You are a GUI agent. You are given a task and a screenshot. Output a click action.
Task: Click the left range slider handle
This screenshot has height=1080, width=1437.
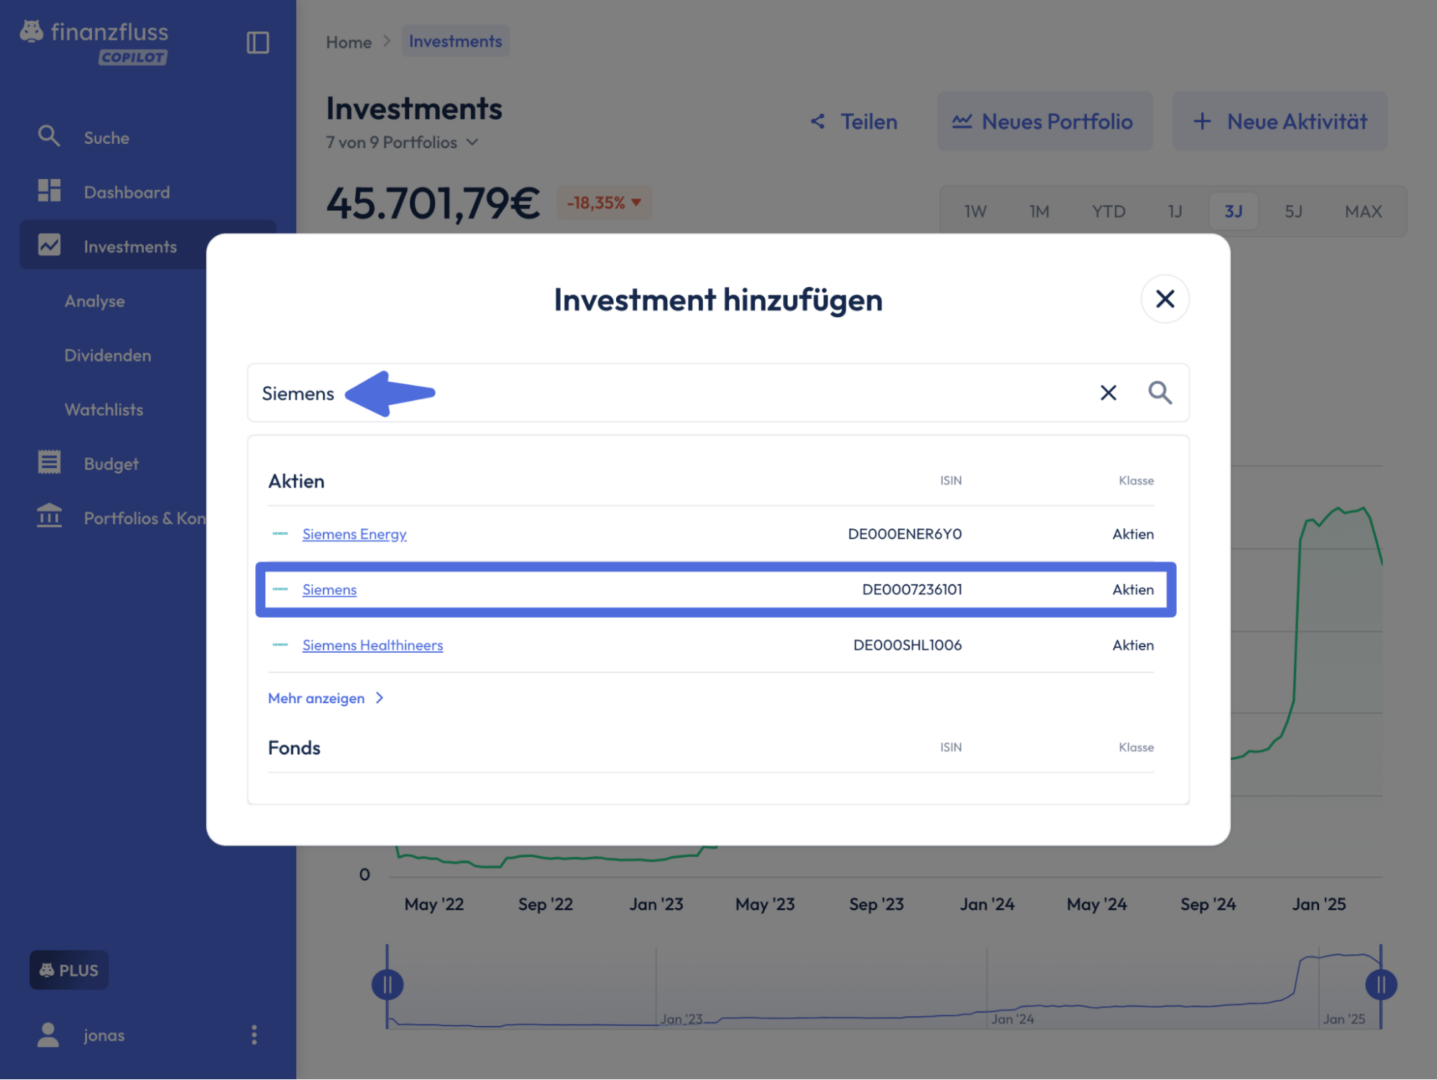point(387,985)
